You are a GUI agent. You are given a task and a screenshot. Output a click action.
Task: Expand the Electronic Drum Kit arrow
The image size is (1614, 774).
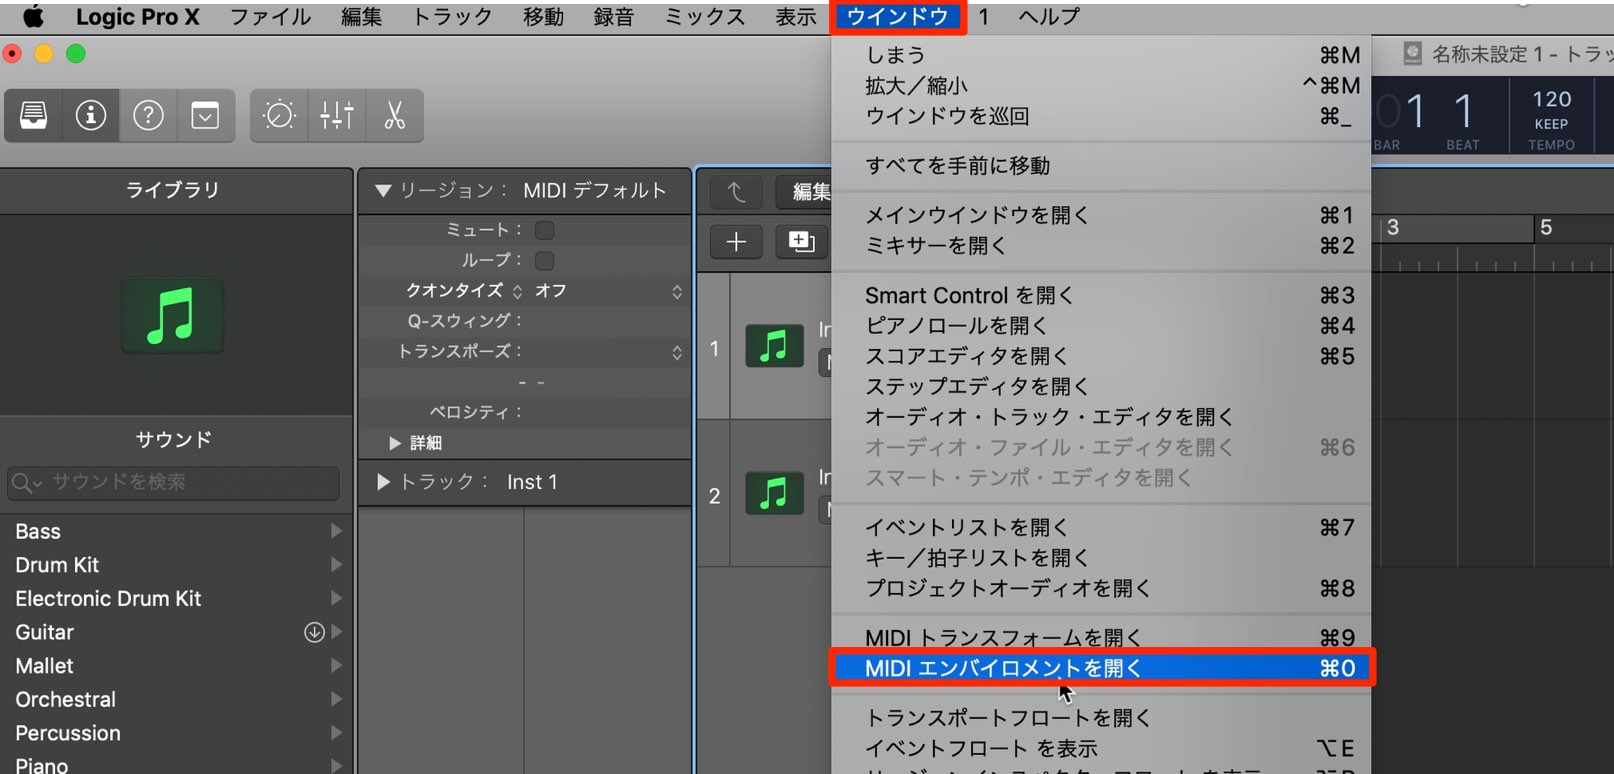[x=336, y=598]
